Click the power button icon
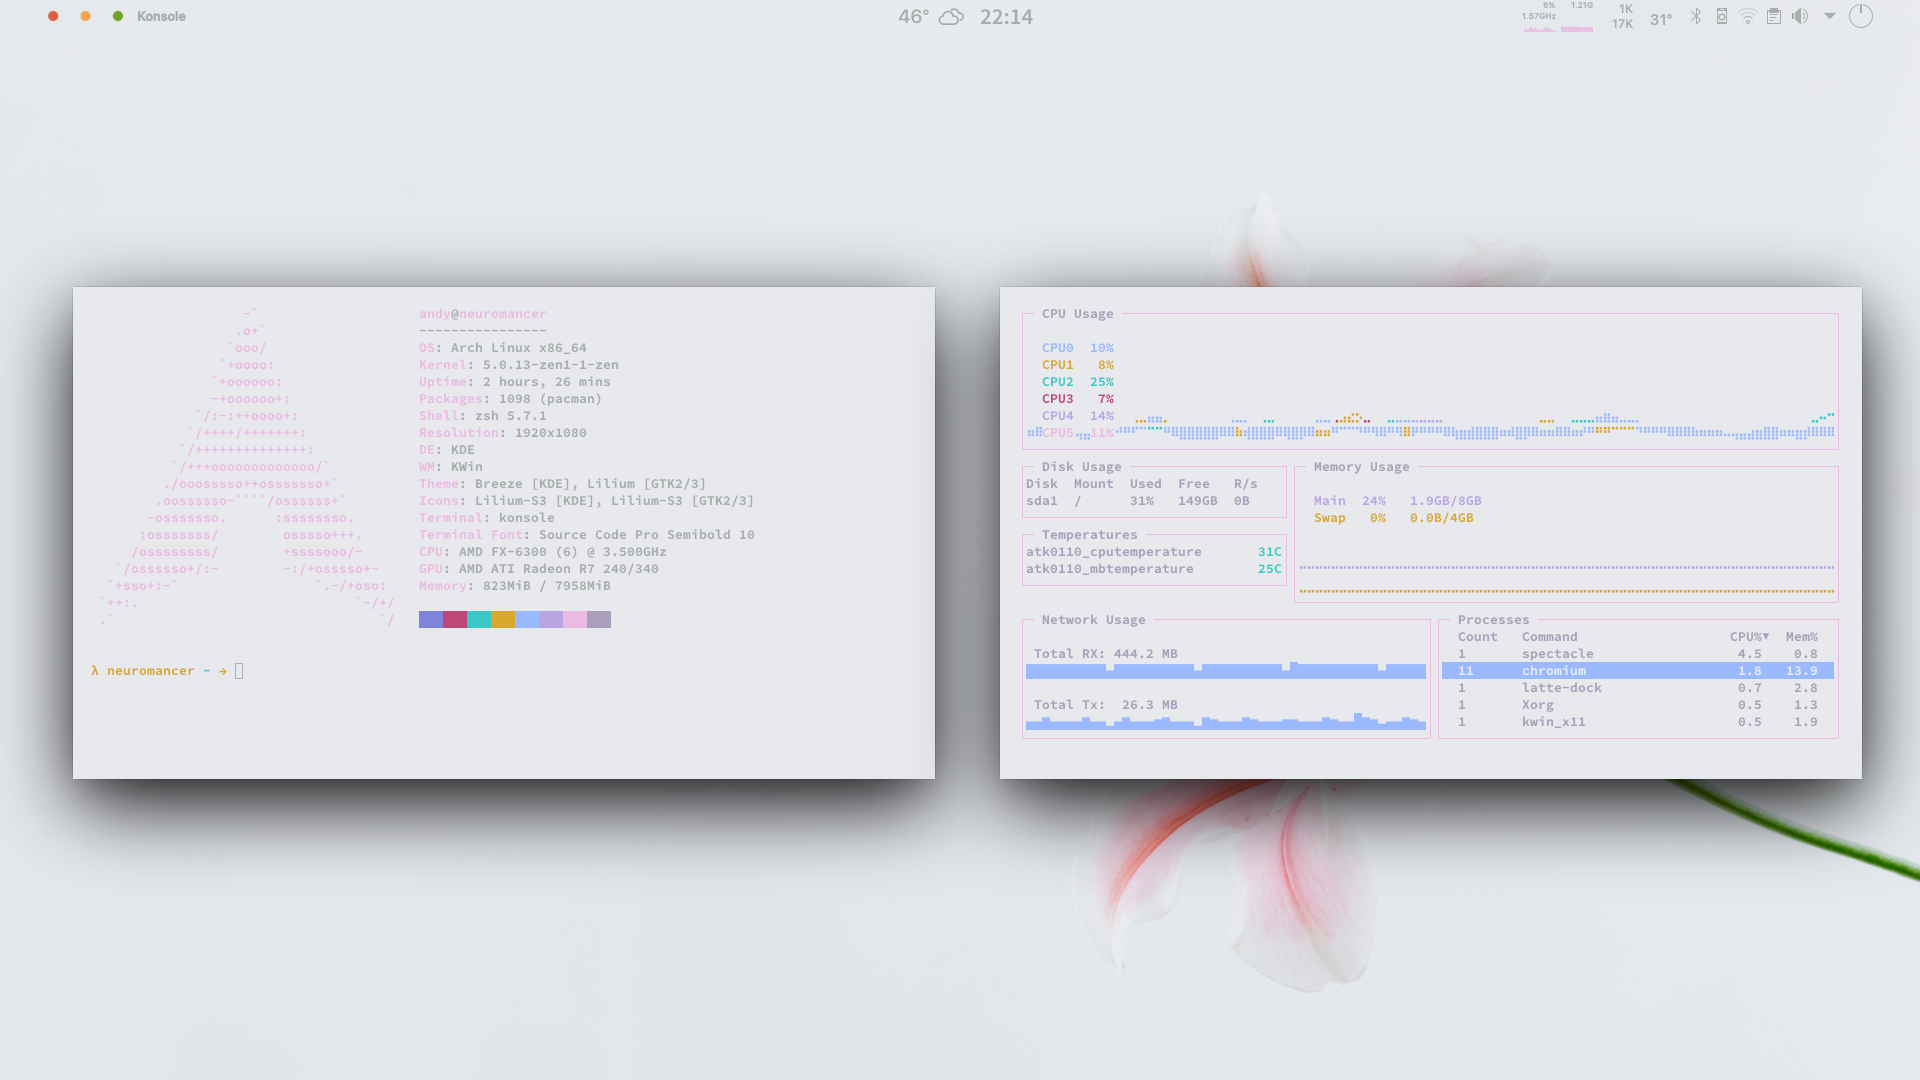The height and width of the screenshot is (1080, 1920). [1861, 16]
